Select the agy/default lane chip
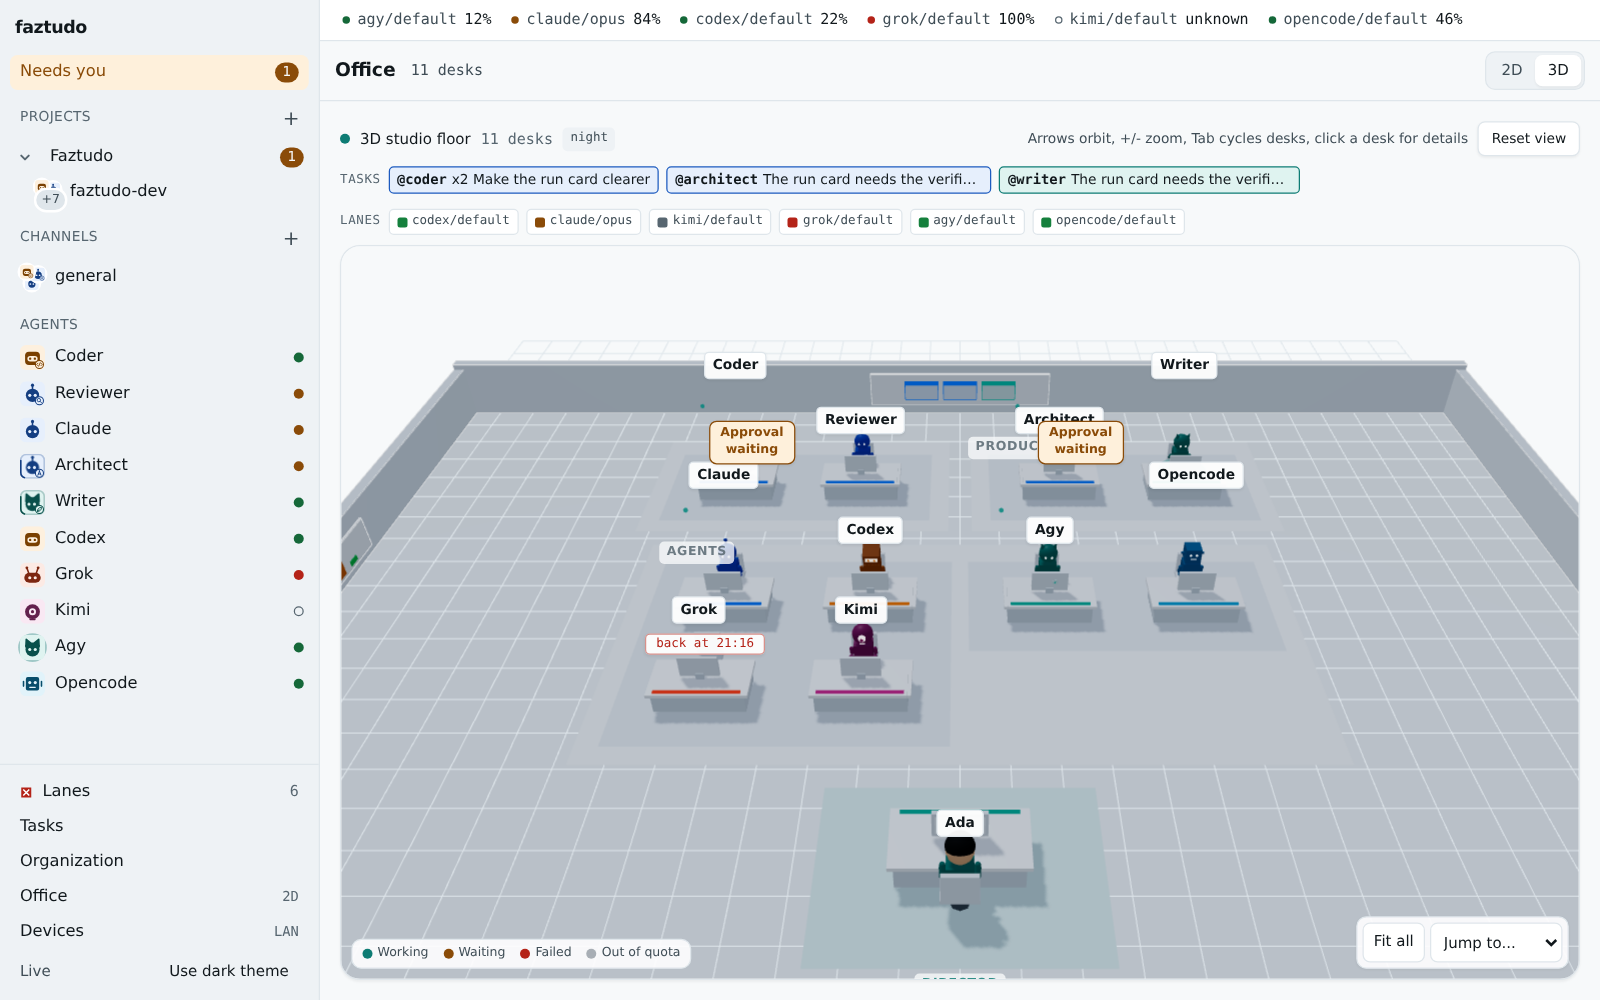Image resolution: width=1600 pixels, height=1000 pixels. click(967, 221)
